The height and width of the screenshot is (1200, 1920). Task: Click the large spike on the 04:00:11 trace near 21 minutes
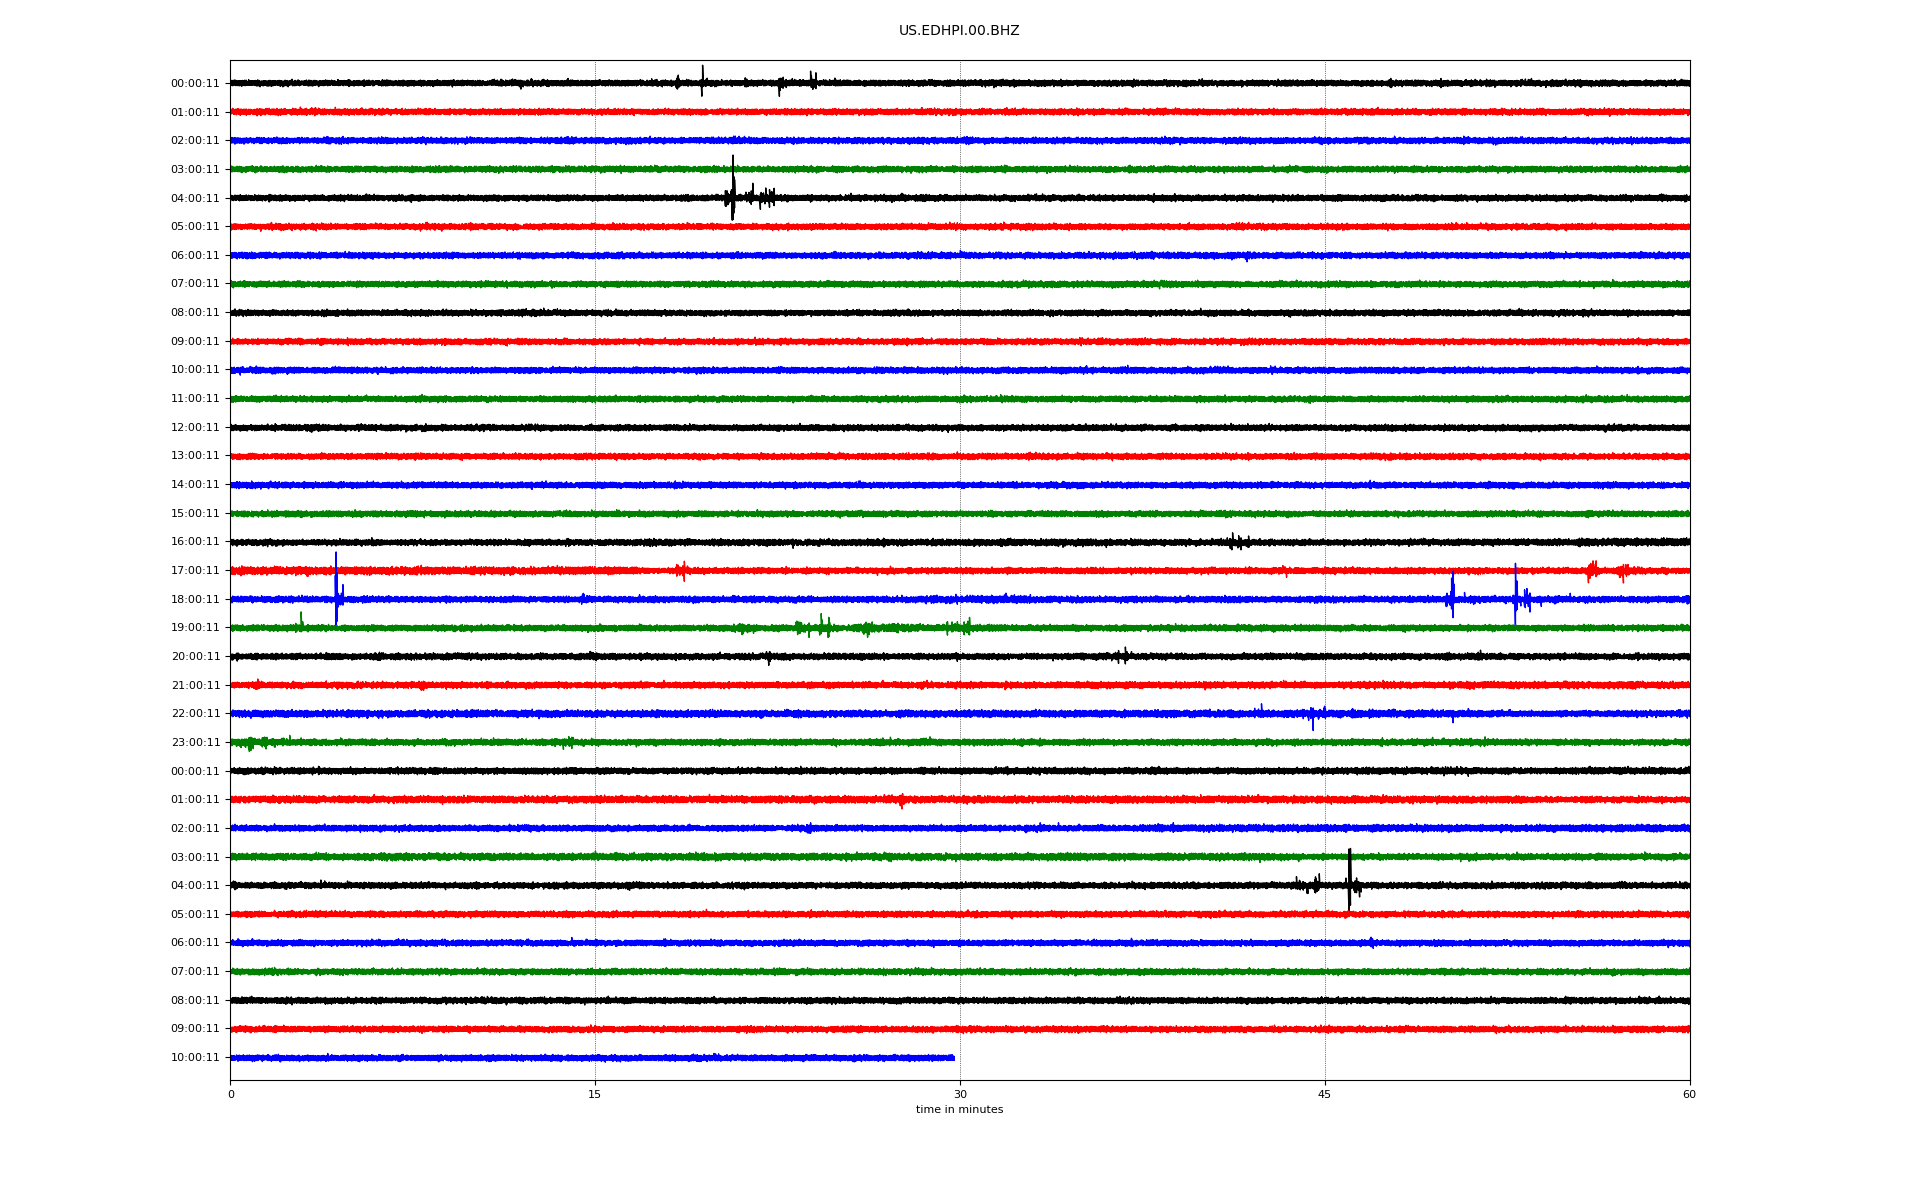click(x=733, y=190)
